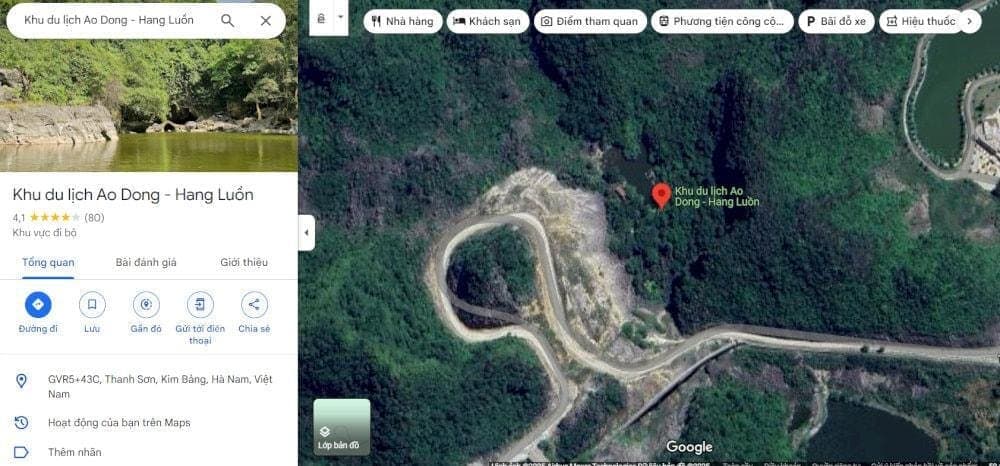Click the Bãi đỗ xe chip
The image size is (1000, 466).
point(836,22)
